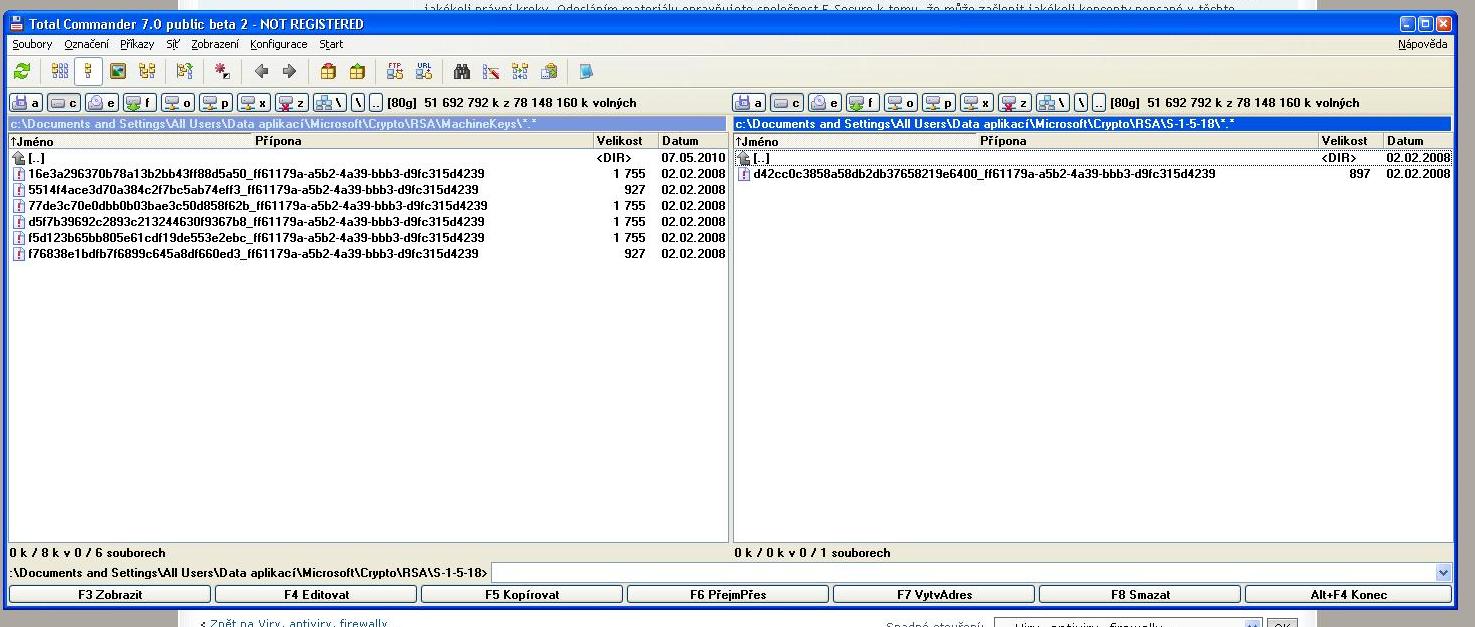
Task: Click the swap panels toolbar icon
Action: point(184,71)
